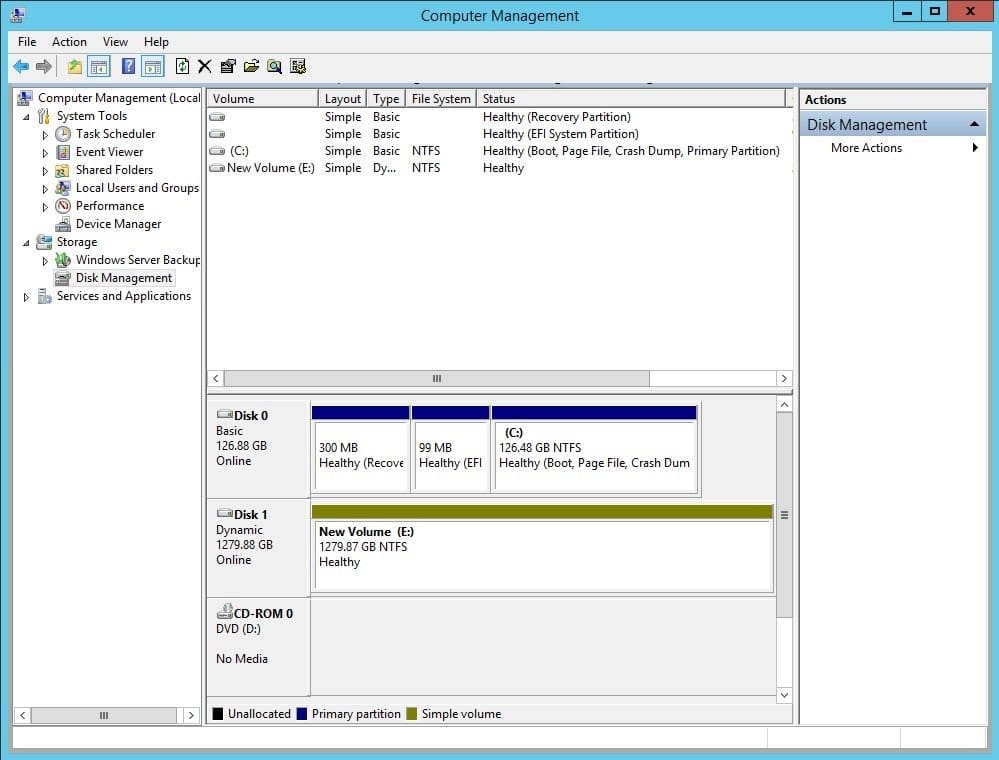Select Device Manager icon in tree
This screenshot has height=760, width=999.
tap(62, 224)
